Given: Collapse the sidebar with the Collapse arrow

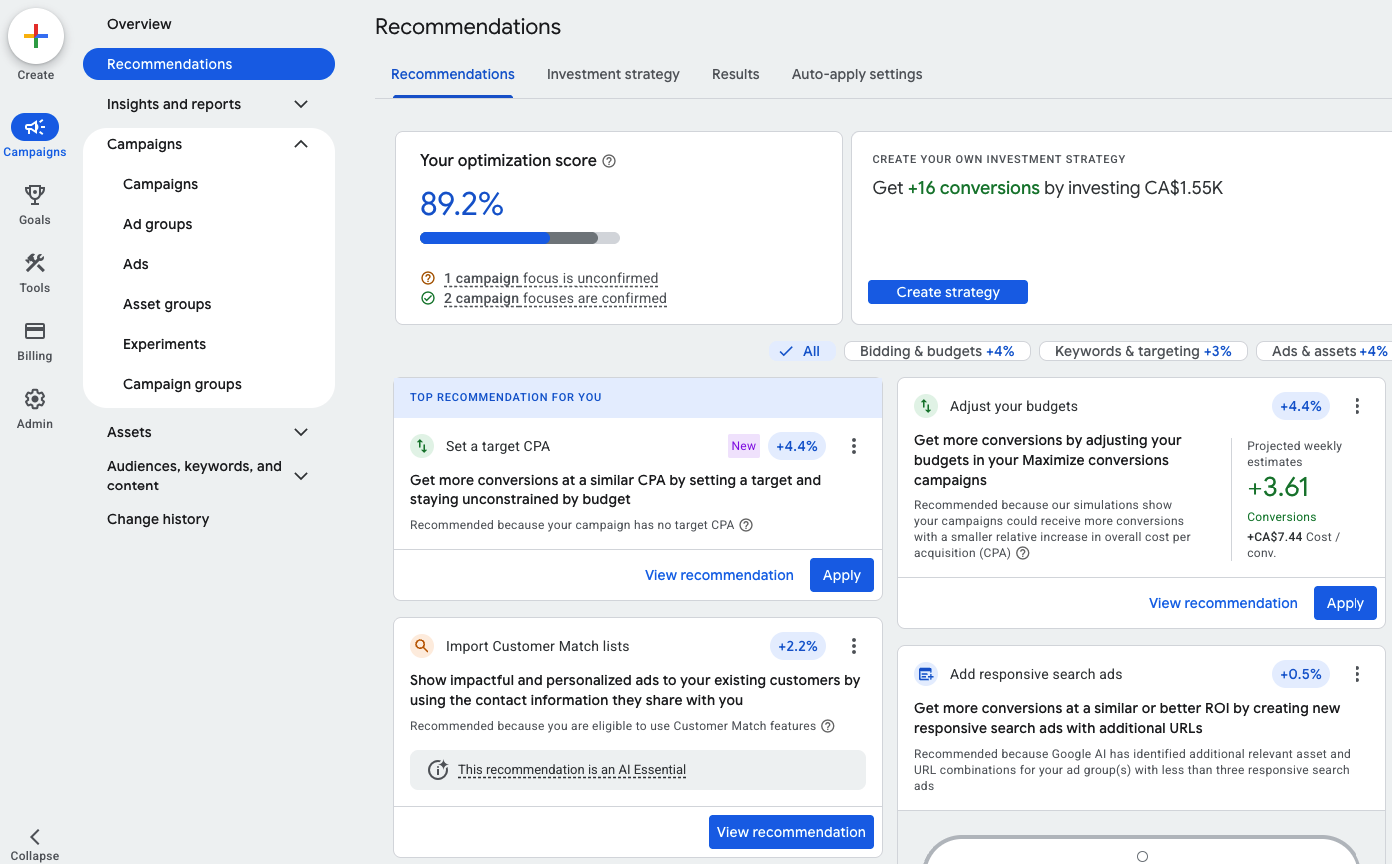Looking at the screenshot, I should [x=35, y=837].
